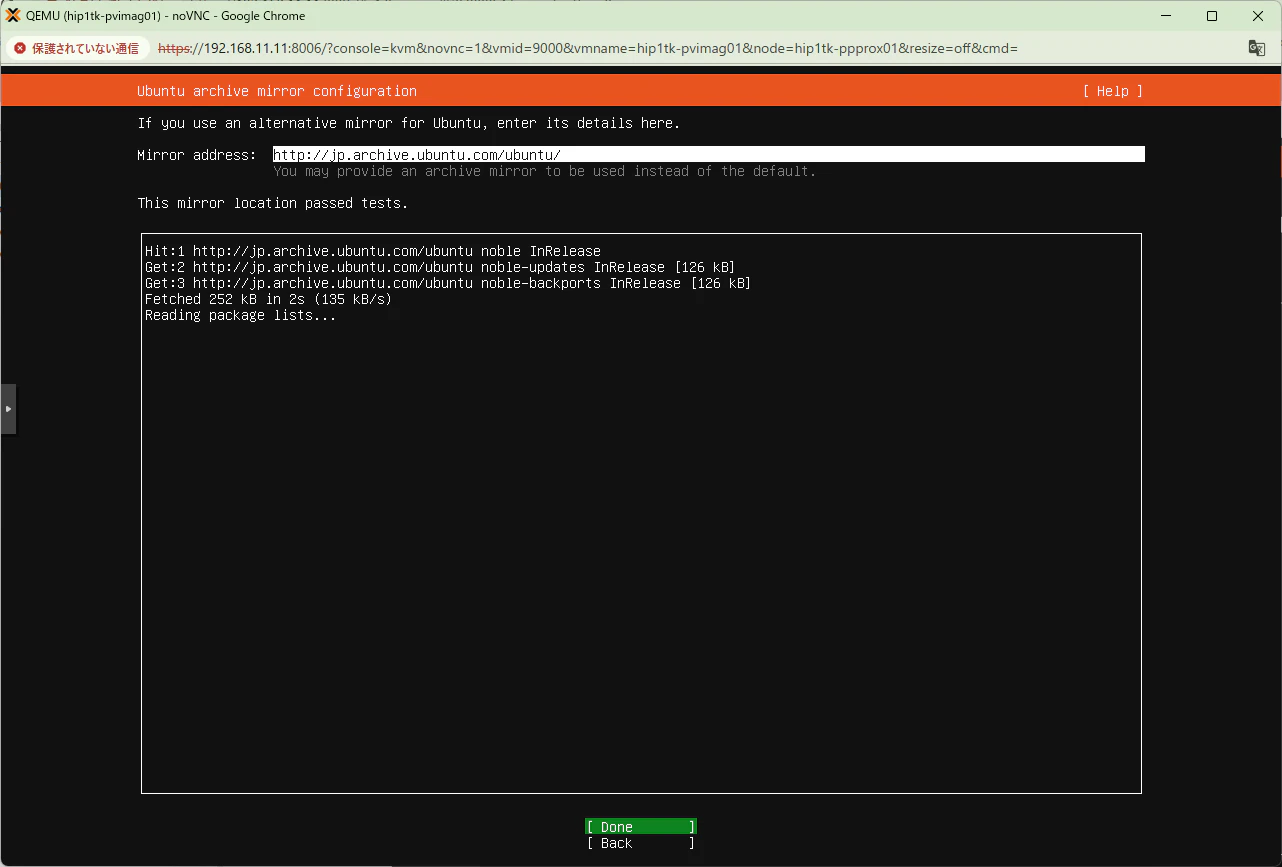The image size is (1282, 867).
Task: Expand the noVNC side control panel
Action: tap(8, 409)
